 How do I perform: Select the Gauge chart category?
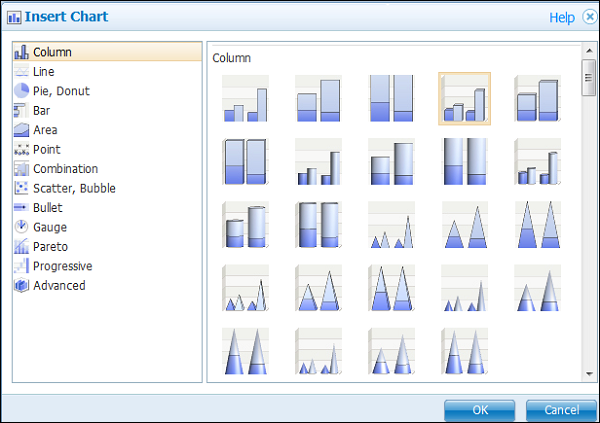(x=107, y=227)
